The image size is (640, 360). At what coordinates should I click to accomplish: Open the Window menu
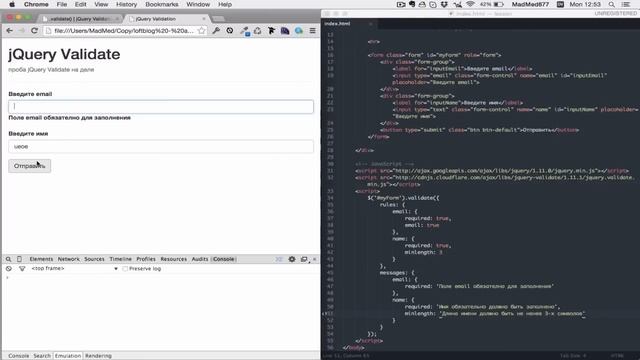click(198, 4)
